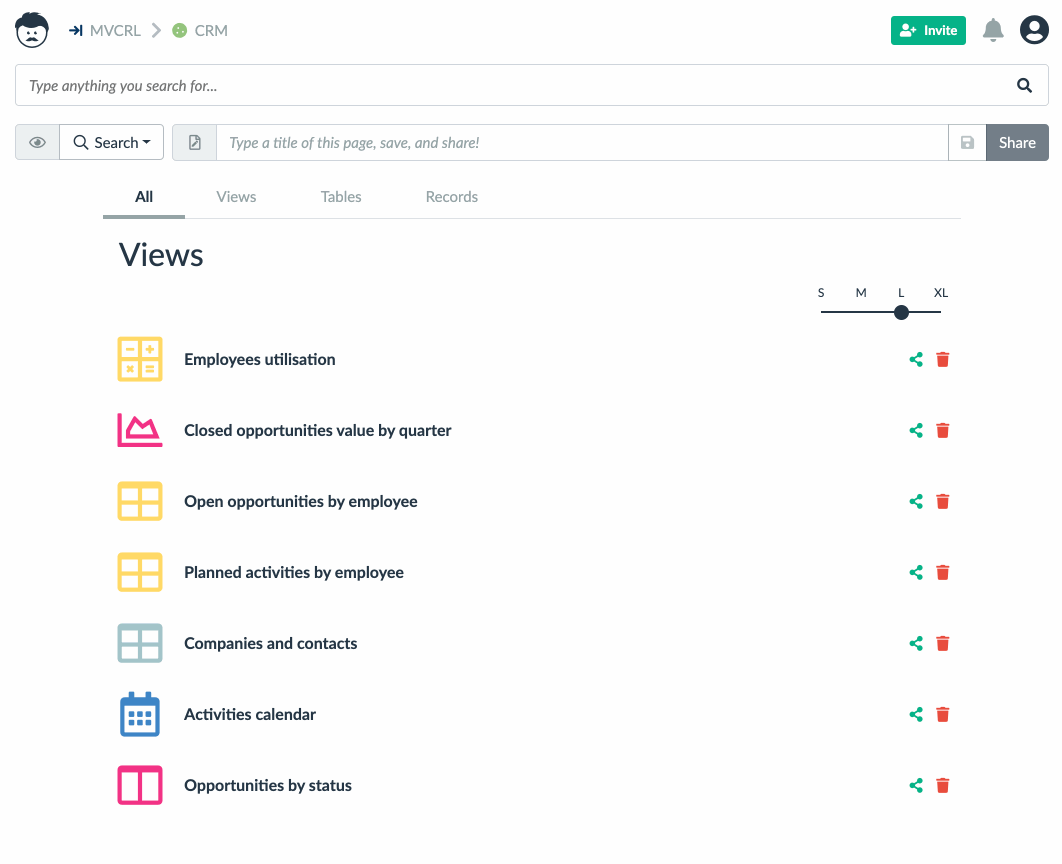Share Opportunities by status view
This screenshot has width=1062, height=864.
pos(916,785)
